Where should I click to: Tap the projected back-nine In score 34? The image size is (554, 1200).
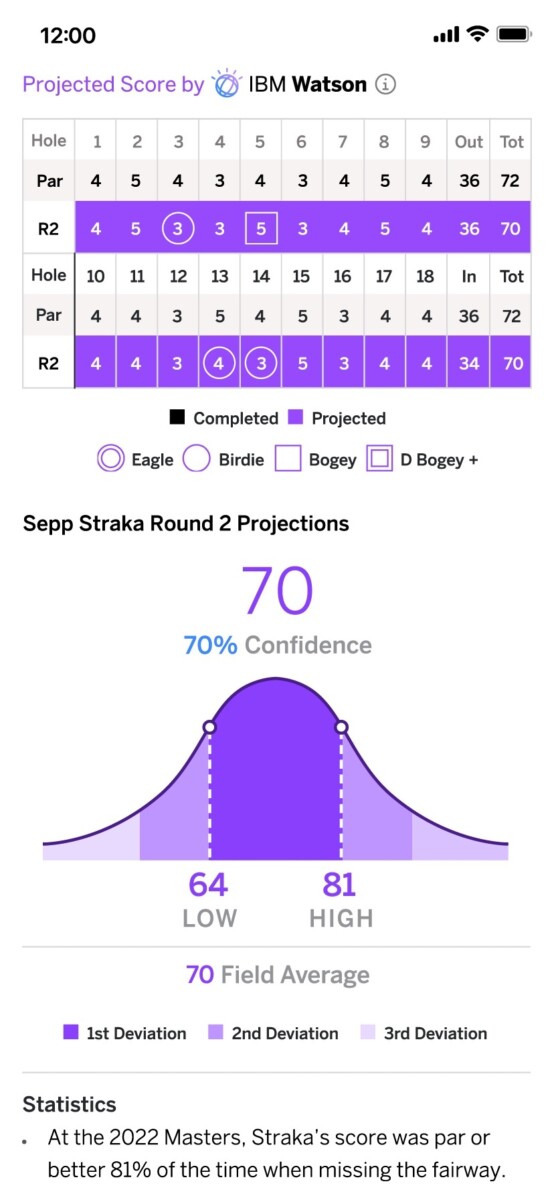tap(469, 364)
